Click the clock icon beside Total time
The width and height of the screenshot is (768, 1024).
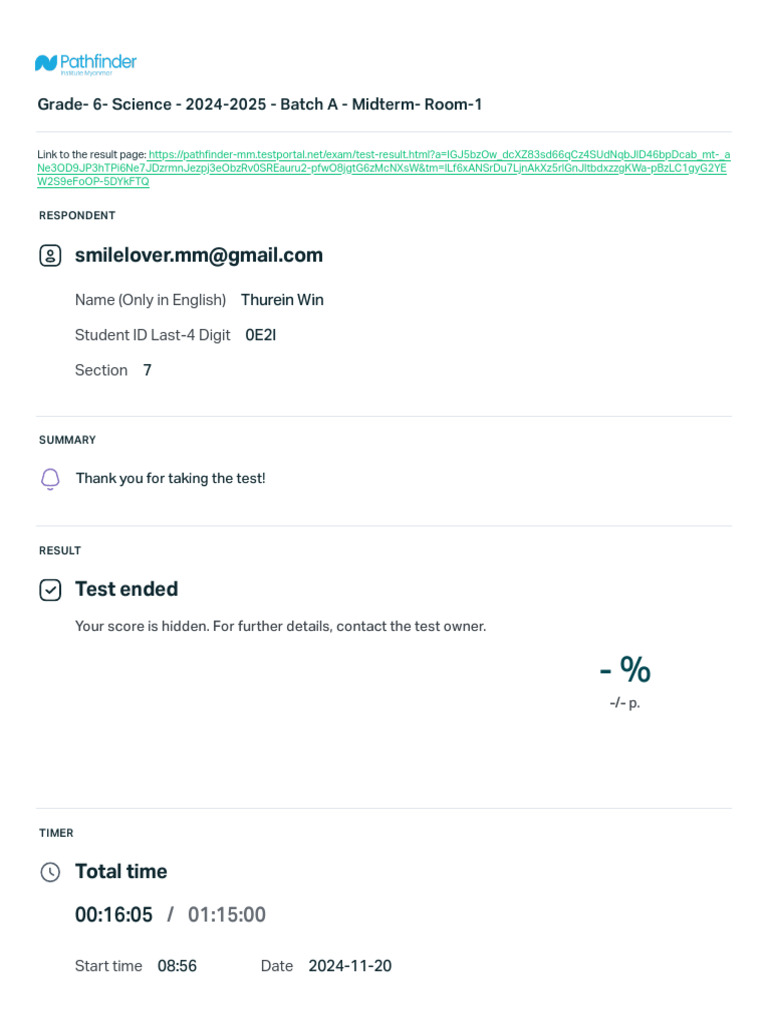point(50,872)
